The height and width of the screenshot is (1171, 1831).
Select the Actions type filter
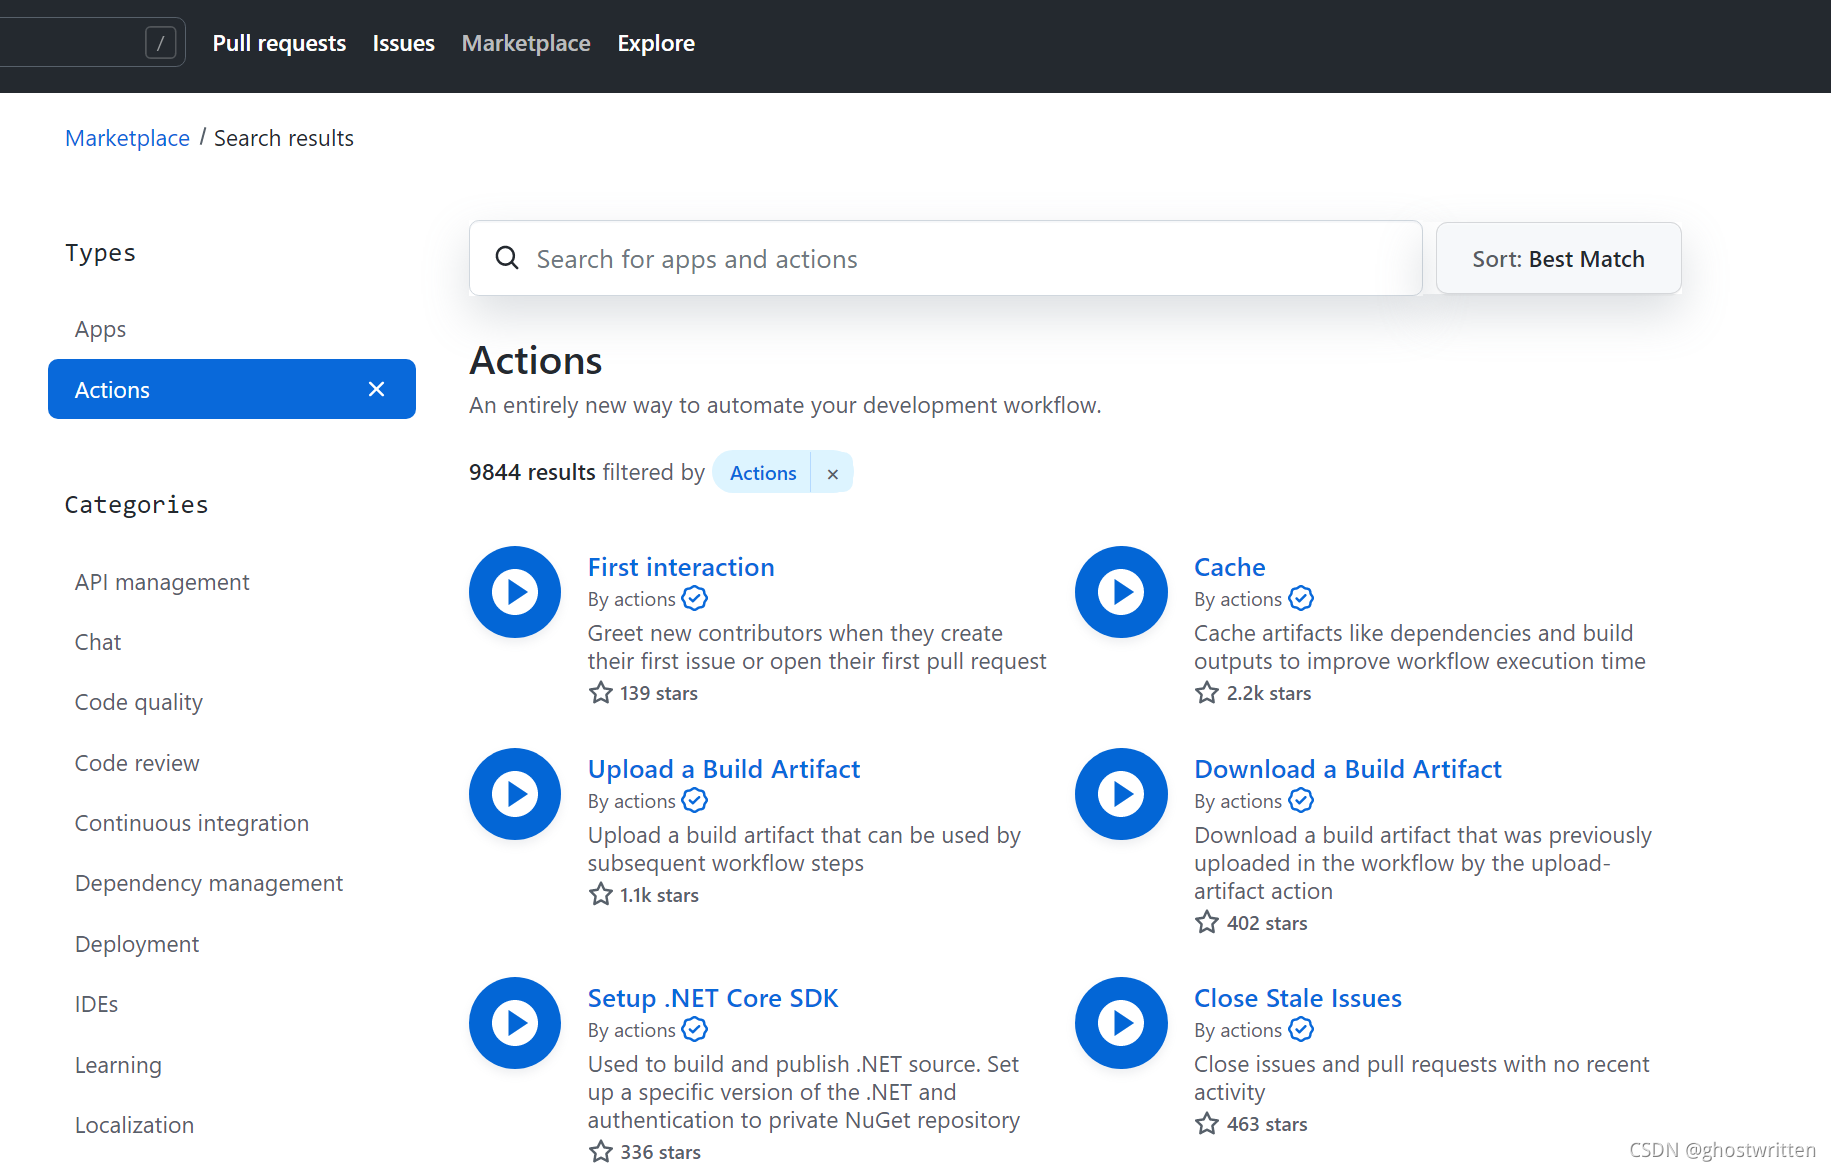232,389
